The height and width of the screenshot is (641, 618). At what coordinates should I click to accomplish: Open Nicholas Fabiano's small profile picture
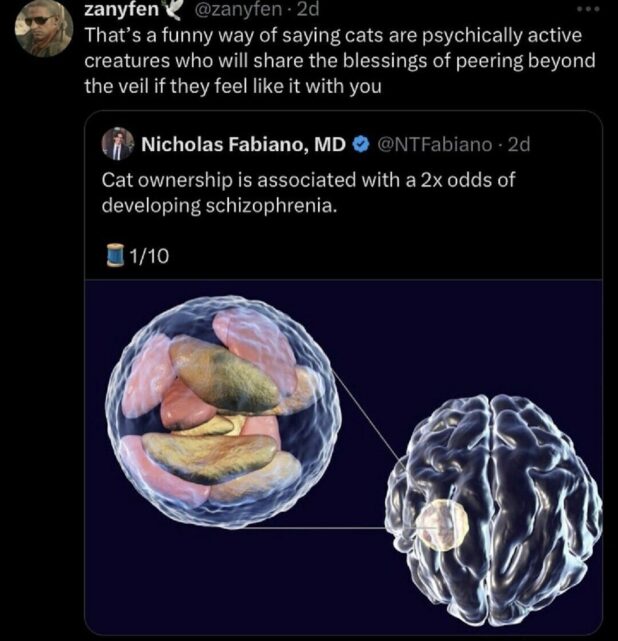tap(118, 144)
